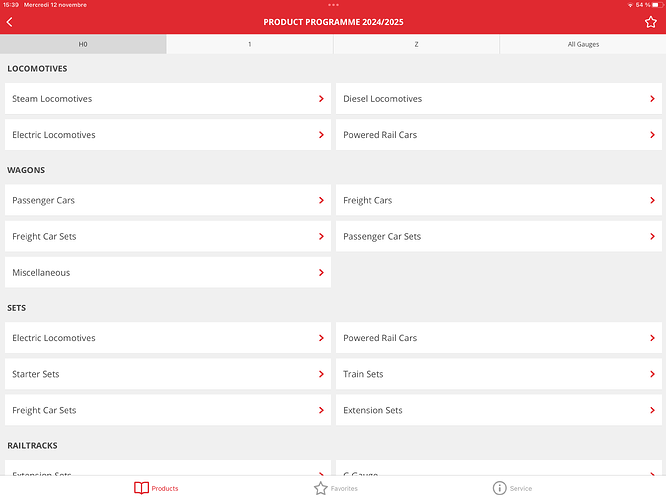Image resolution: width=666 pixels, height=500 pixels.
Task: Switch to the gauge 1 tab
Action: coord(250,44)
